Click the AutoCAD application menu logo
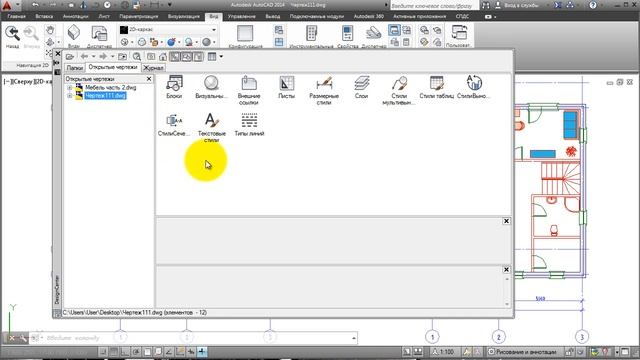The height and width of the screenshot is (360, 640). pyautogui.click(x=7, y=5)
